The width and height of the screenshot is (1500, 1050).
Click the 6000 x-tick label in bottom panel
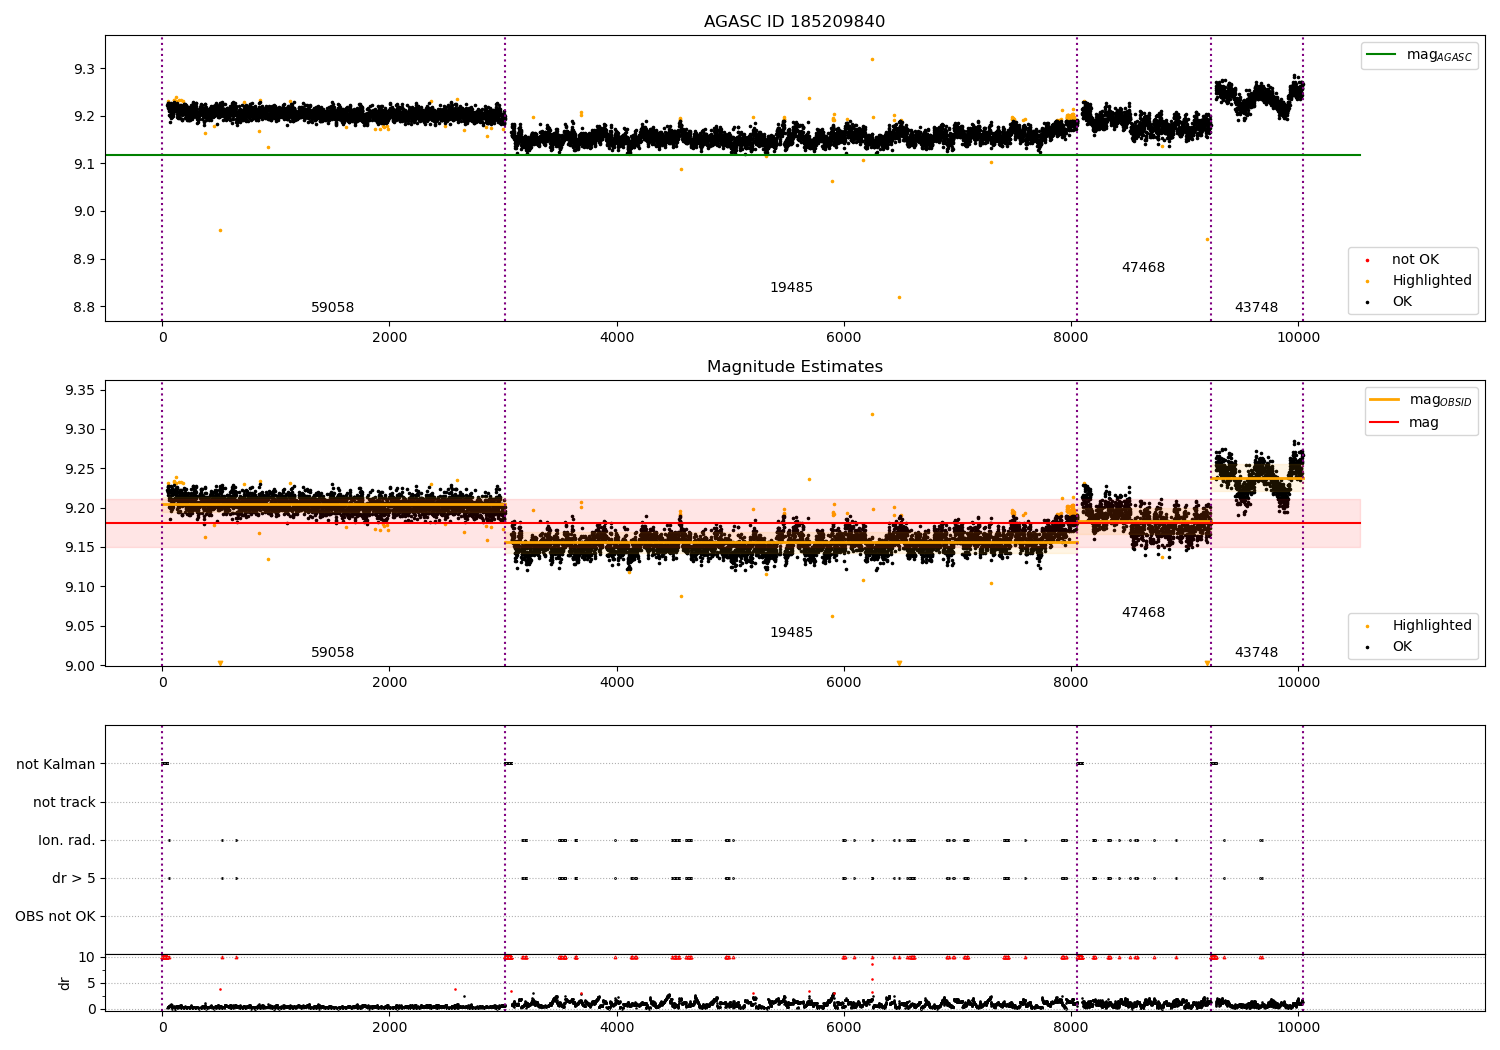coord(844,1027)
